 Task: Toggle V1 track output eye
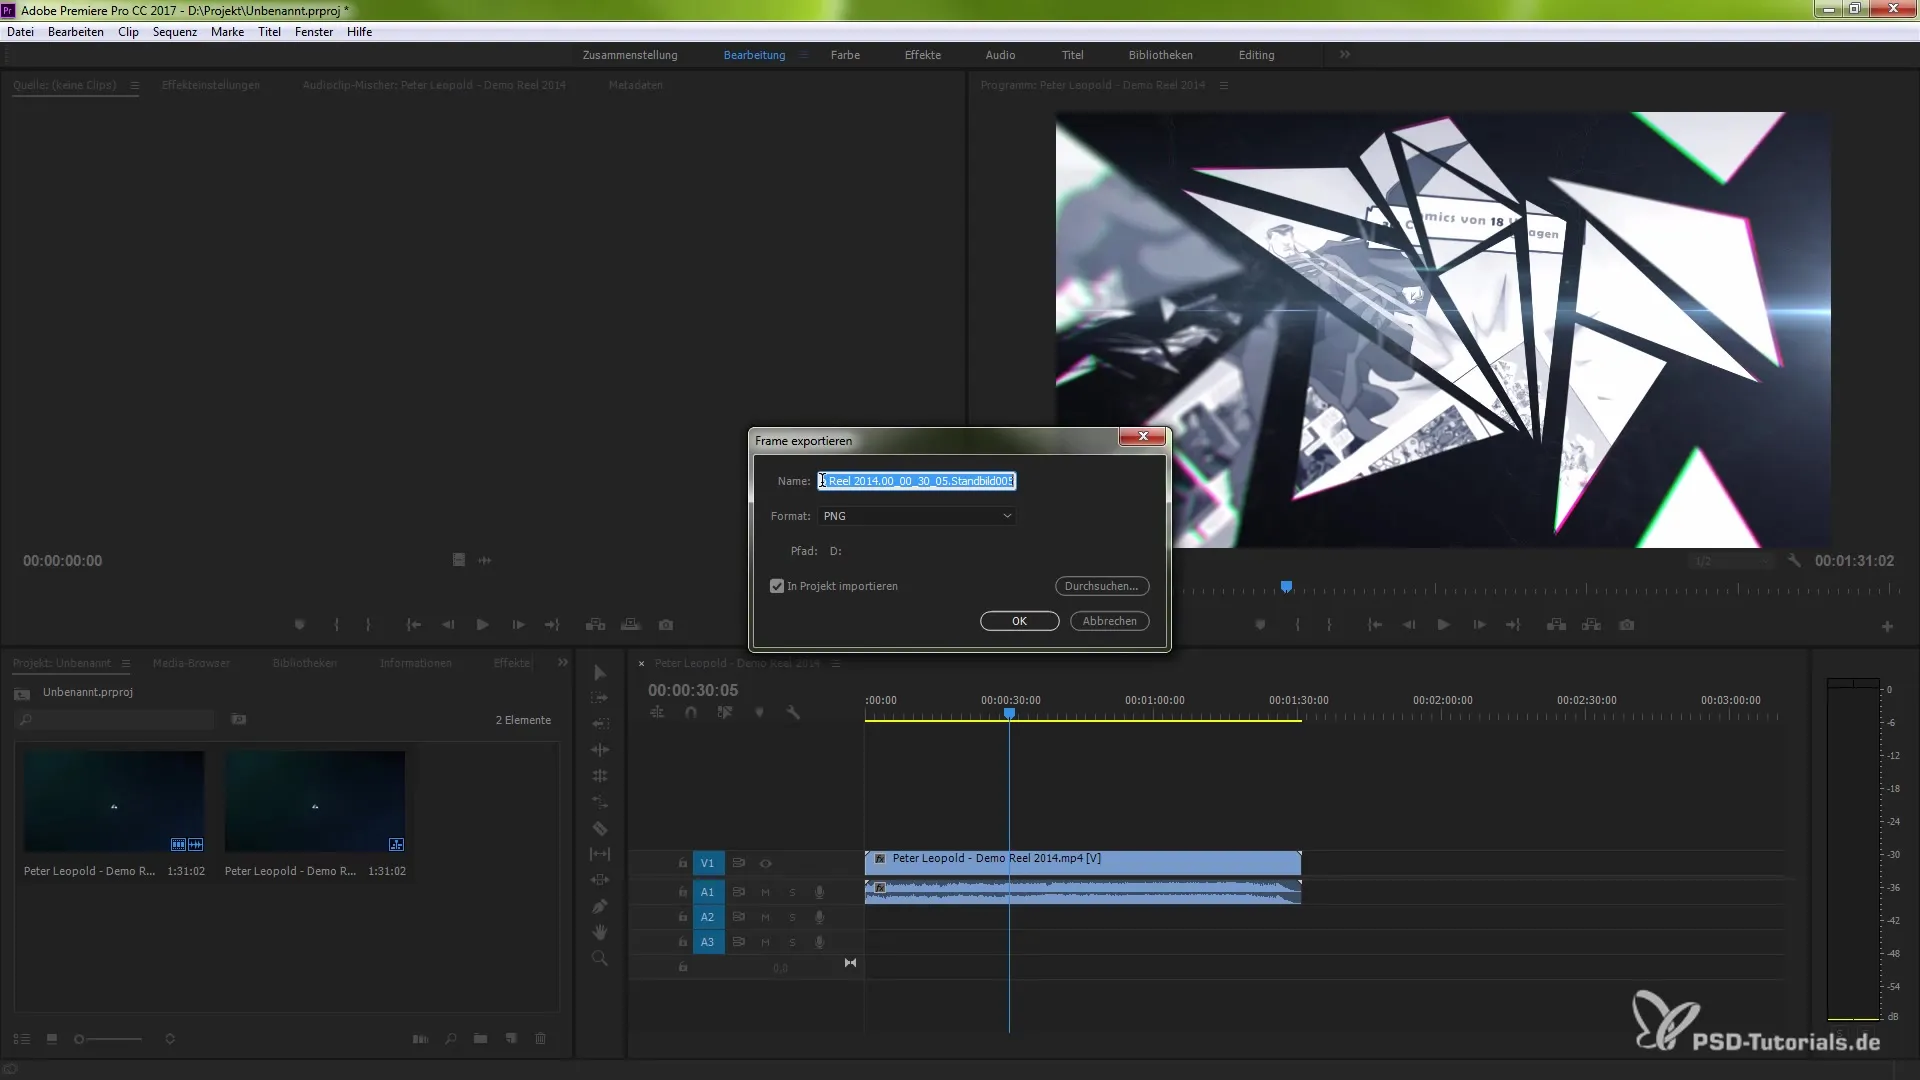pos(766,863)
